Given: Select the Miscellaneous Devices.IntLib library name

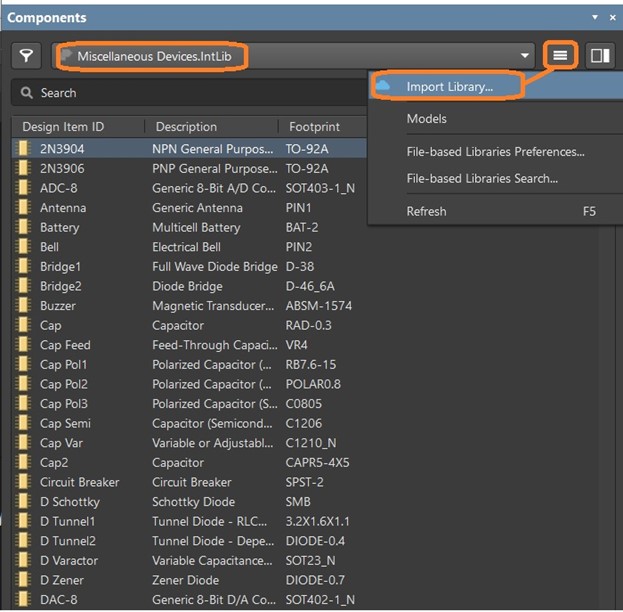Looking at the screenshot, I should point(154,56).
